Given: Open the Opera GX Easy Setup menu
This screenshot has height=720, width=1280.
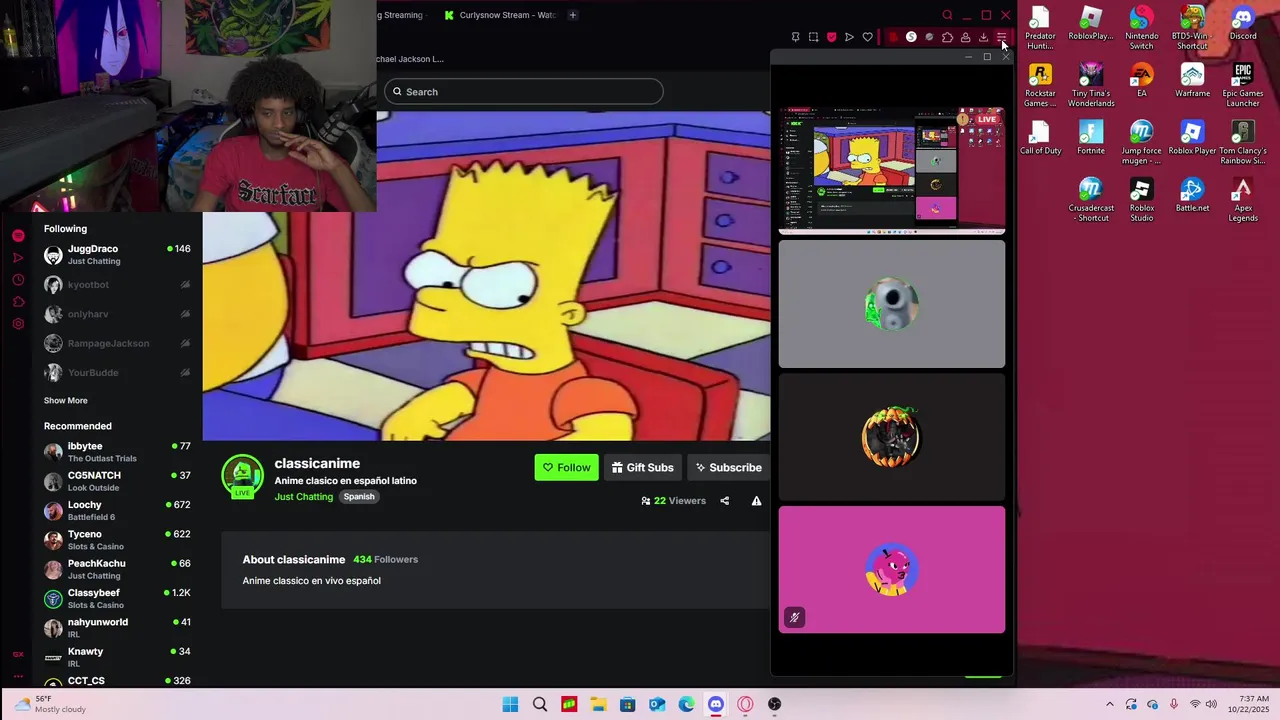Looking at the screenshot, I should pyautogui.click(x=1001, y=37).
